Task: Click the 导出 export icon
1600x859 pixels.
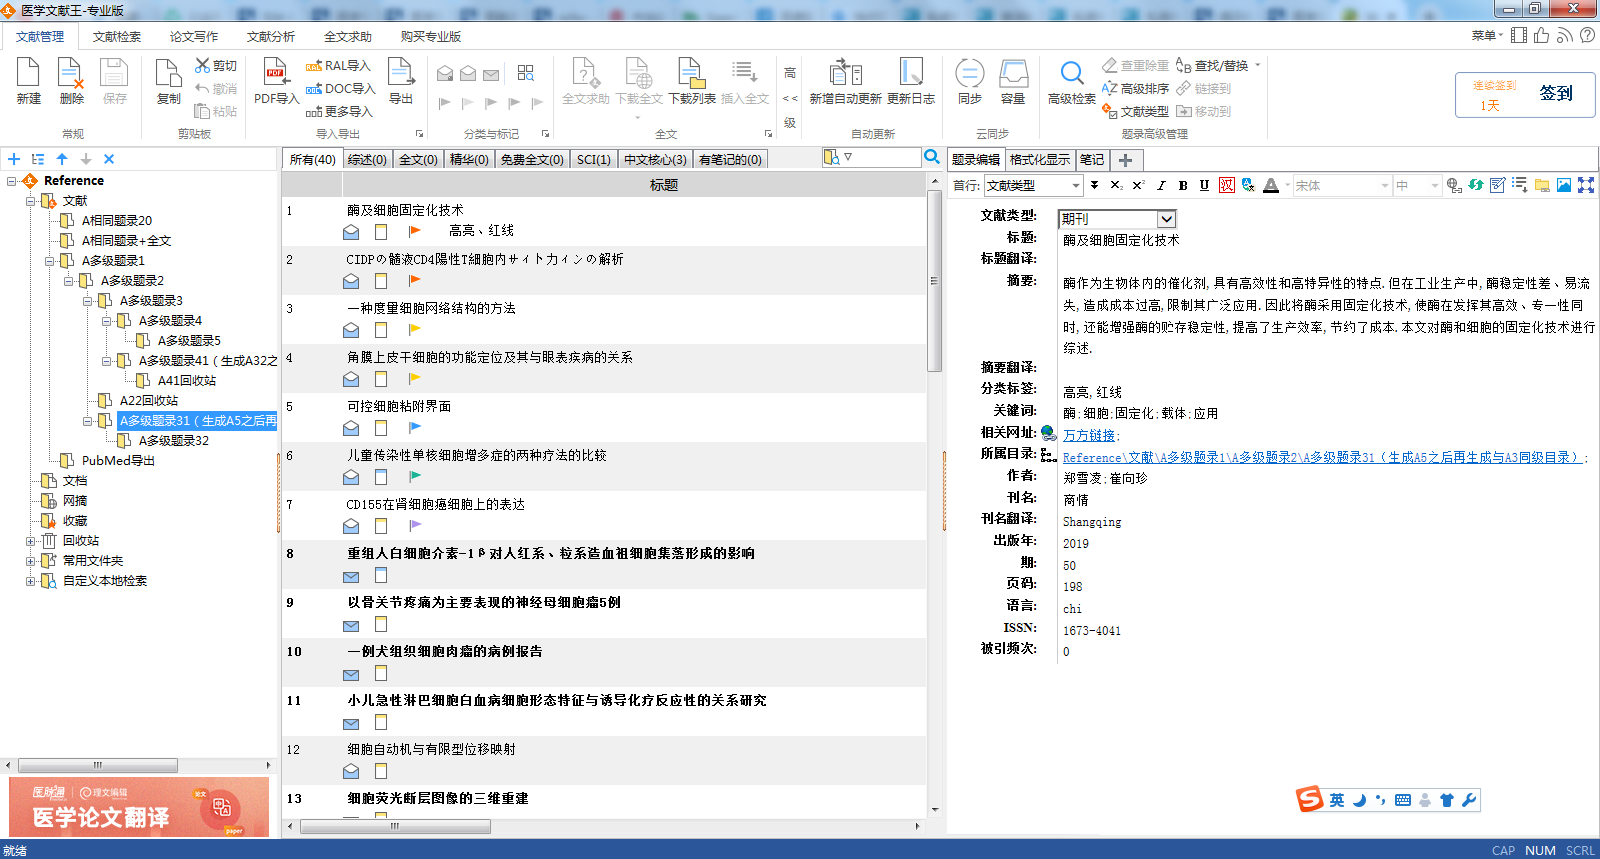Action: (400, 74)
